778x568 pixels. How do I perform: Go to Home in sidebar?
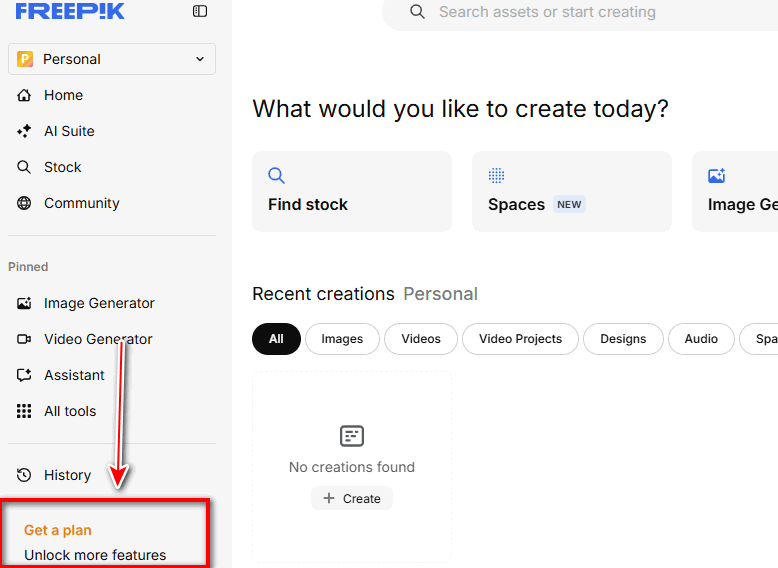click(x=63, y=95)
